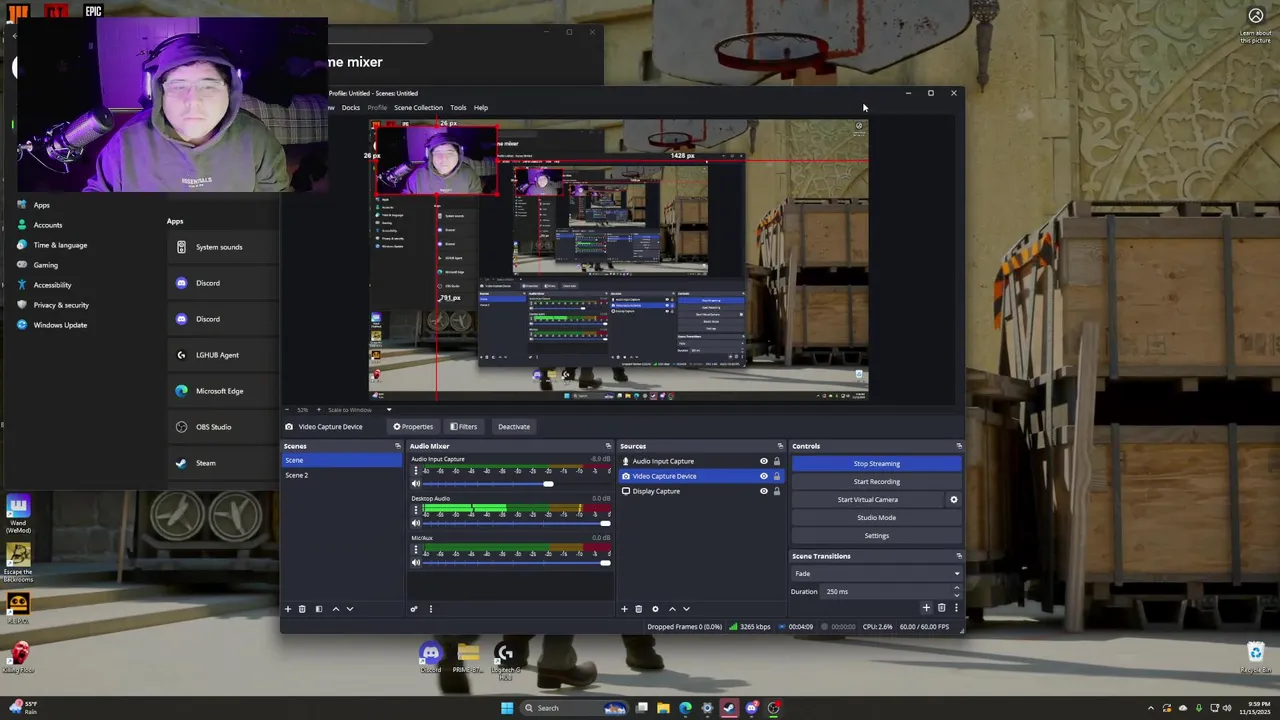Screen dimensions: 1280x720
Task: Open Audio Mixer panel three-dot menu
Action: [x=431, y=609]
